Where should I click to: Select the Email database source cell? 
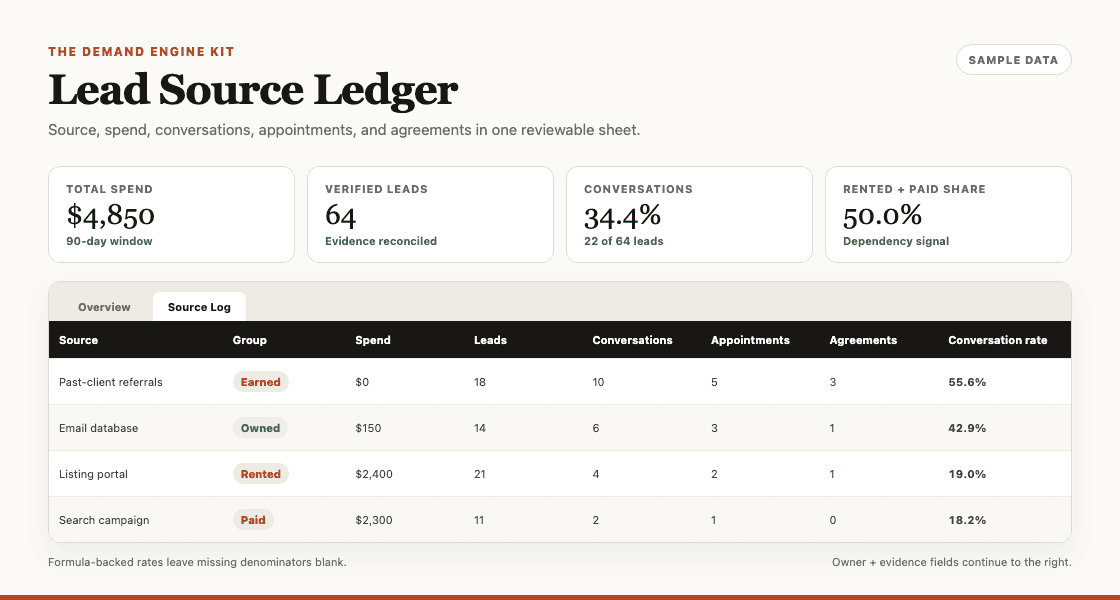99,428
